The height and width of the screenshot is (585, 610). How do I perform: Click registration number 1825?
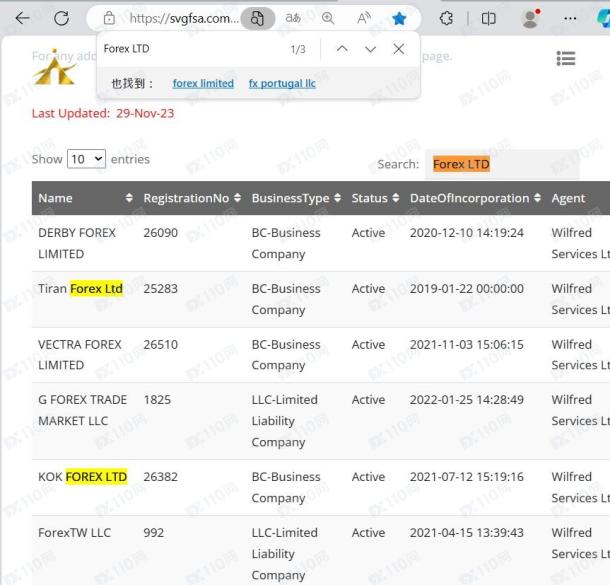coord(157,399)
